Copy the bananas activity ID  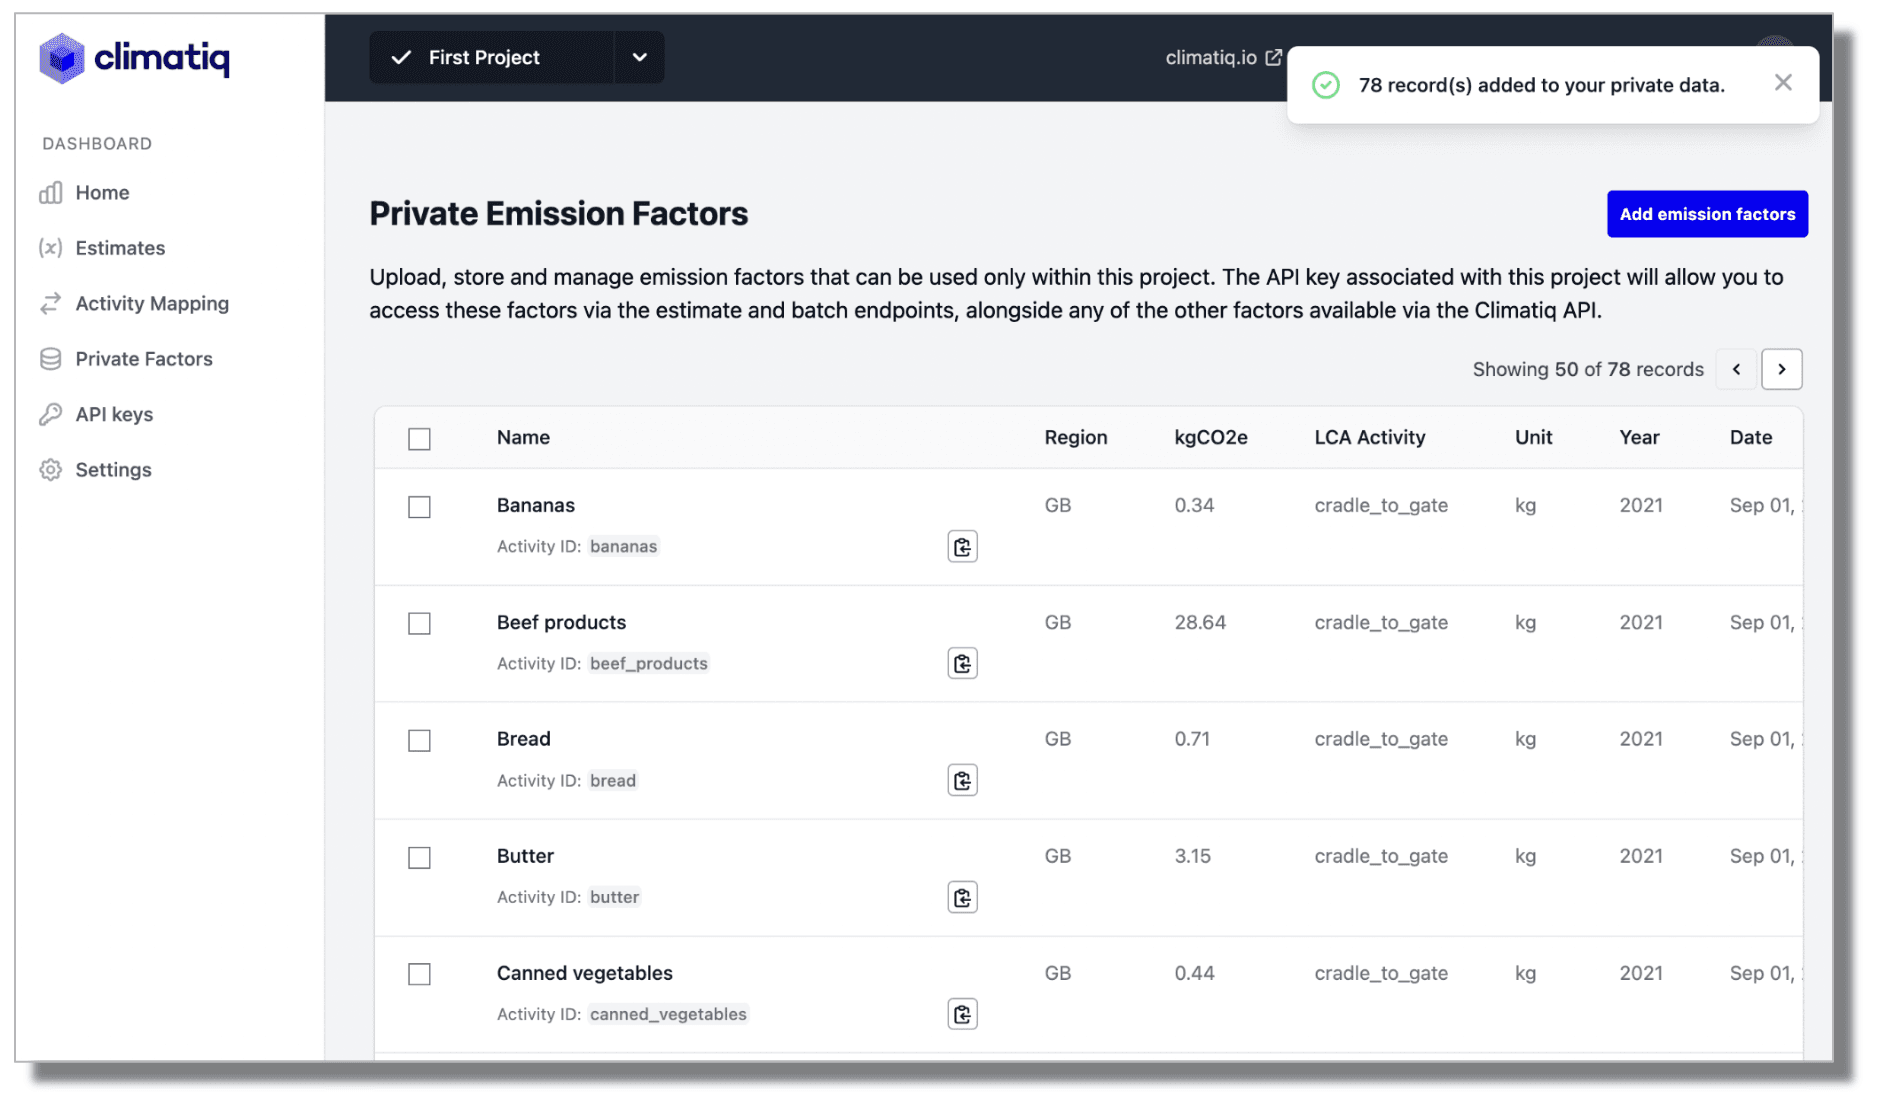point(962,547)
